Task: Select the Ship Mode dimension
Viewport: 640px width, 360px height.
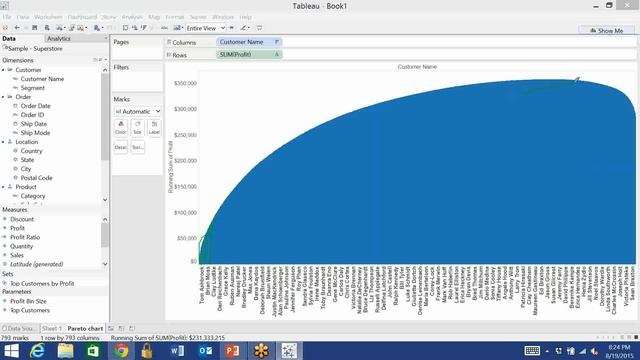Action: click(x=35, y=133)
